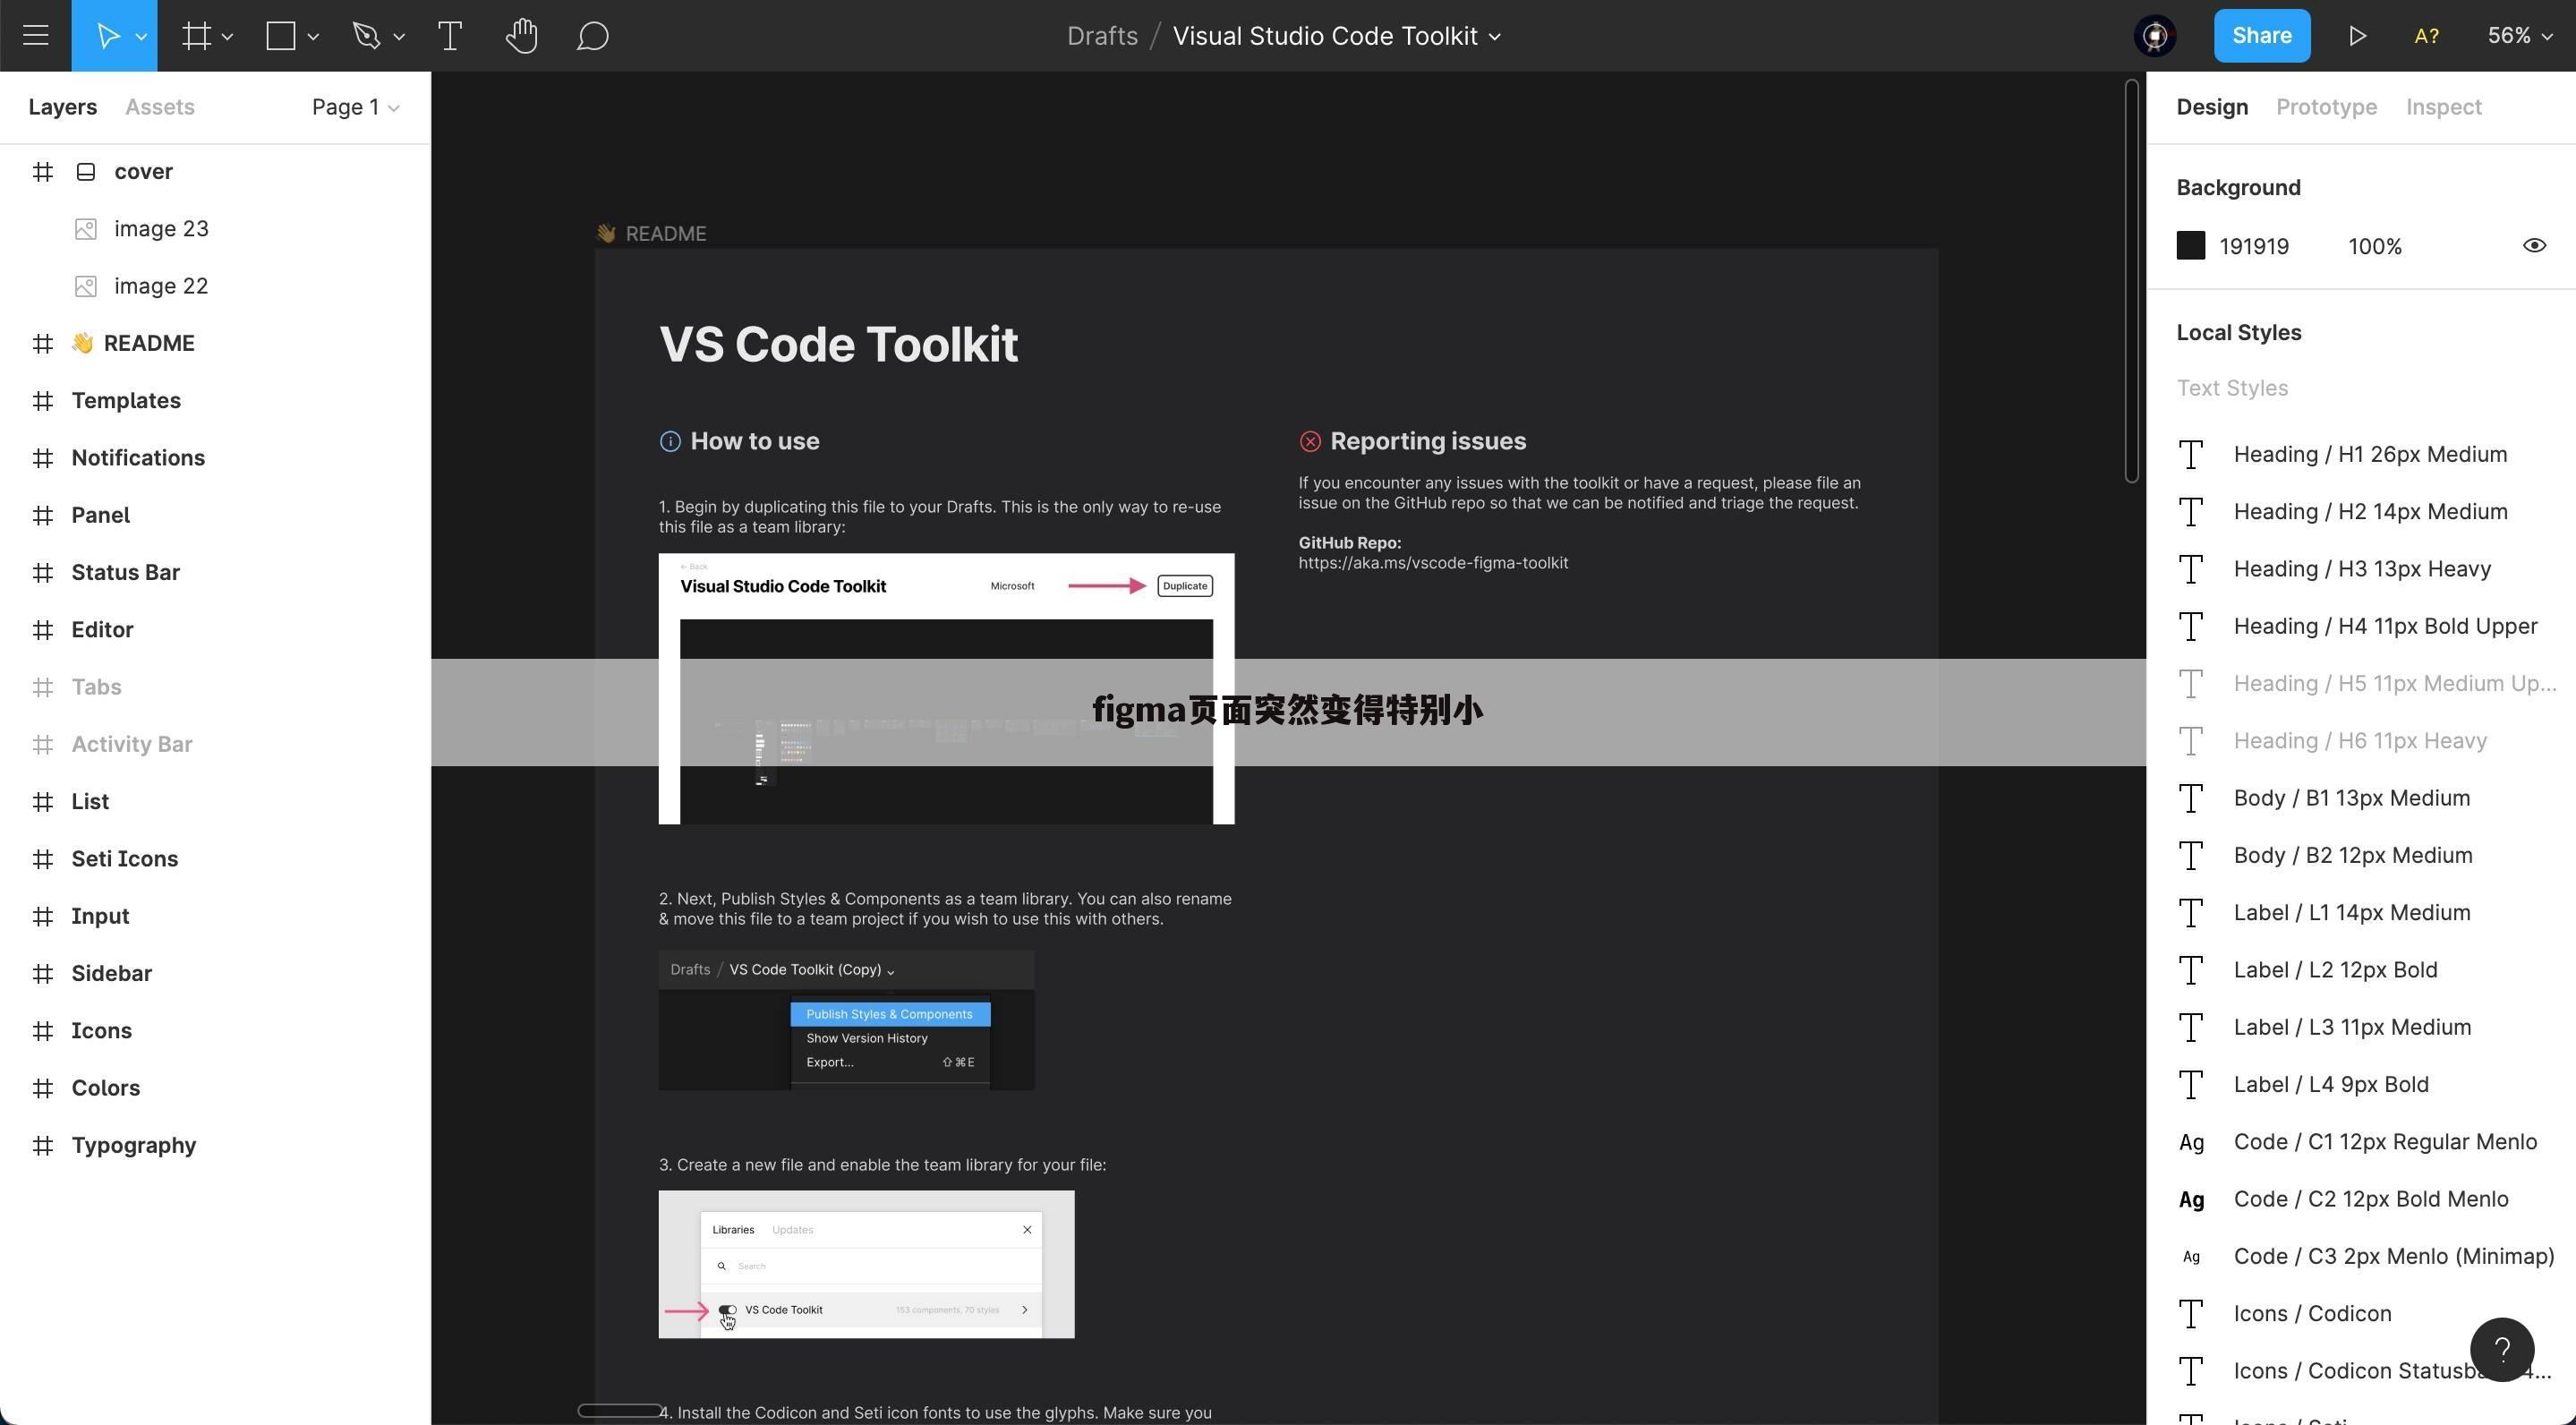This screenshot has height=1425, width=2576.
Task: Click the frame icon beside Templates
Action: tap(42, 401)
